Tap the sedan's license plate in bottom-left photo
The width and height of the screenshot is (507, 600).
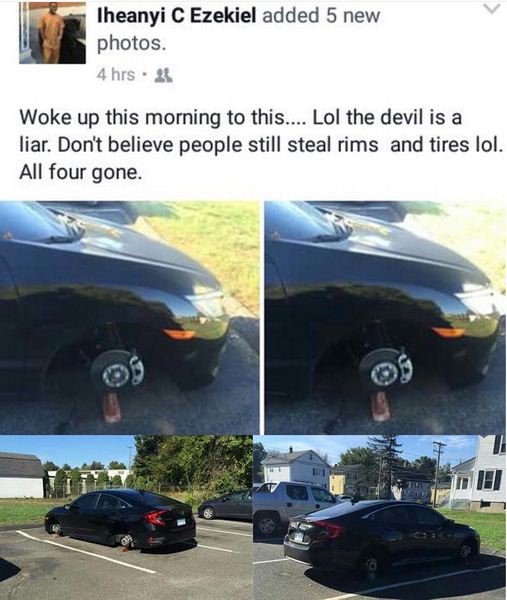coord(181,522)
